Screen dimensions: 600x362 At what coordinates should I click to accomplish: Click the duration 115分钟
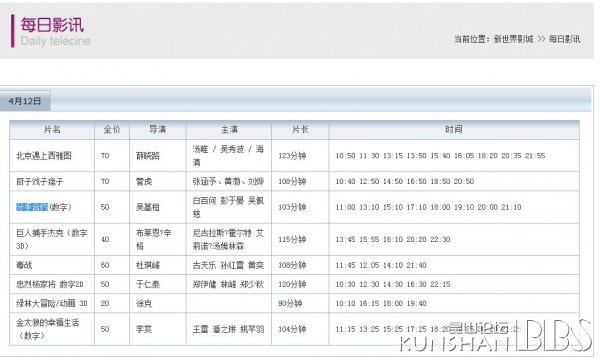tap(292, 239)
